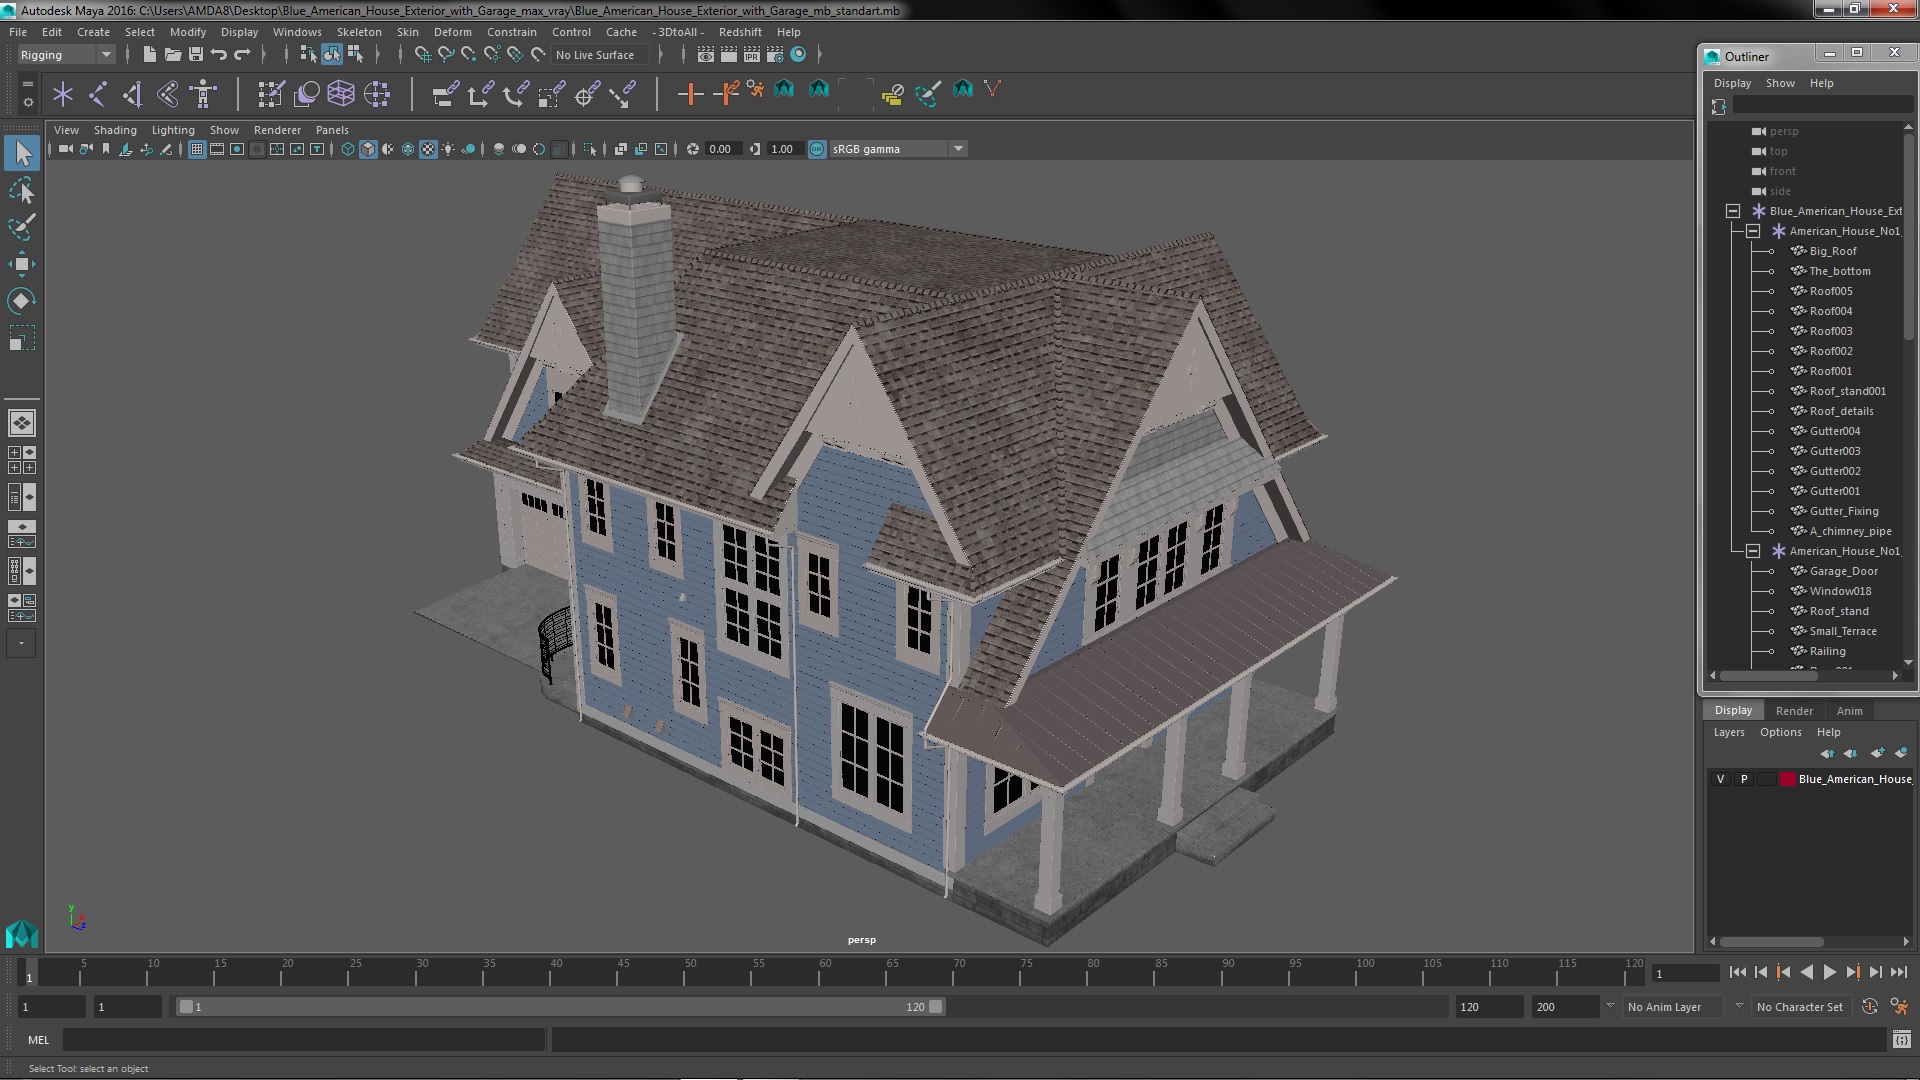Click the Create IK Handle shelf icon
1920x1080 pixels.
(x=132, y=94)
